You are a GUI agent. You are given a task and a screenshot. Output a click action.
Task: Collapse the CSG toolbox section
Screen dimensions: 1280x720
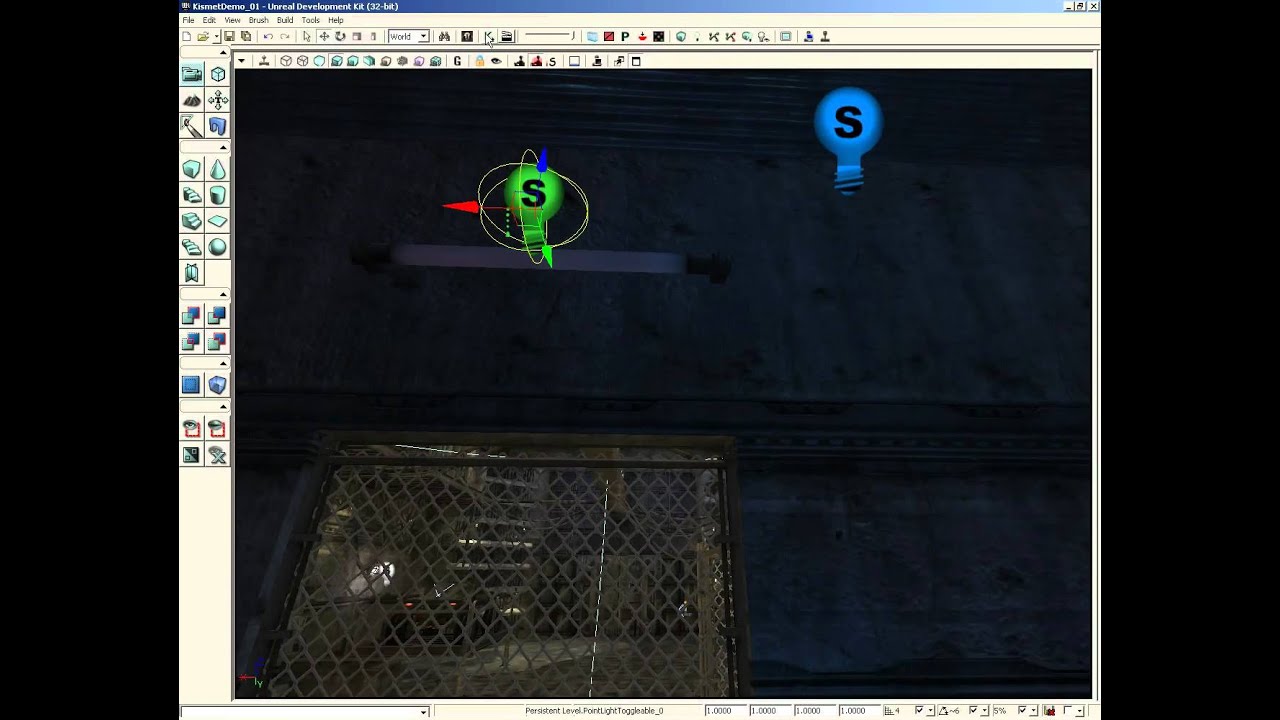[223, 295]
